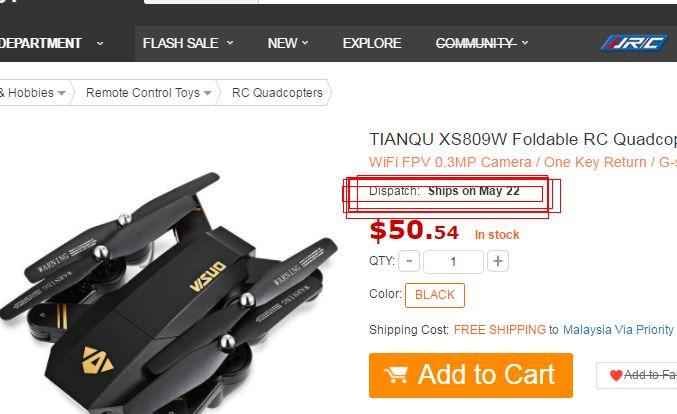This screenshot has width=677, height=414.
Task: Click the Add to Favorites button
Action: click(637, 375)
